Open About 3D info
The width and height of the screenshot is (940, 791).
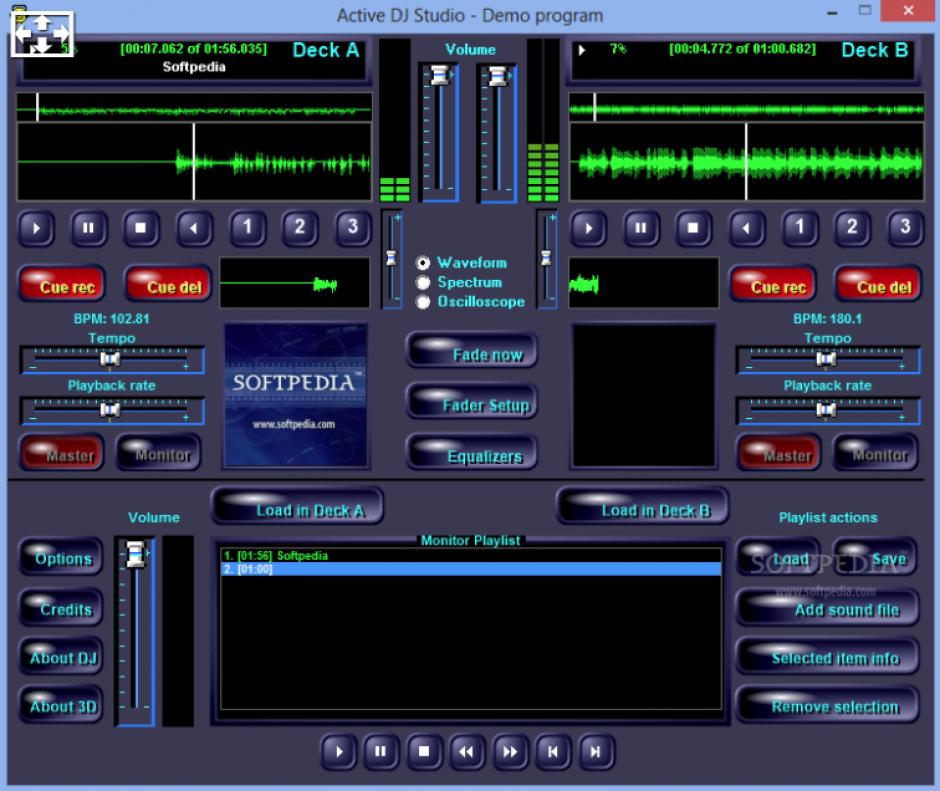click(x=61, y=704)
